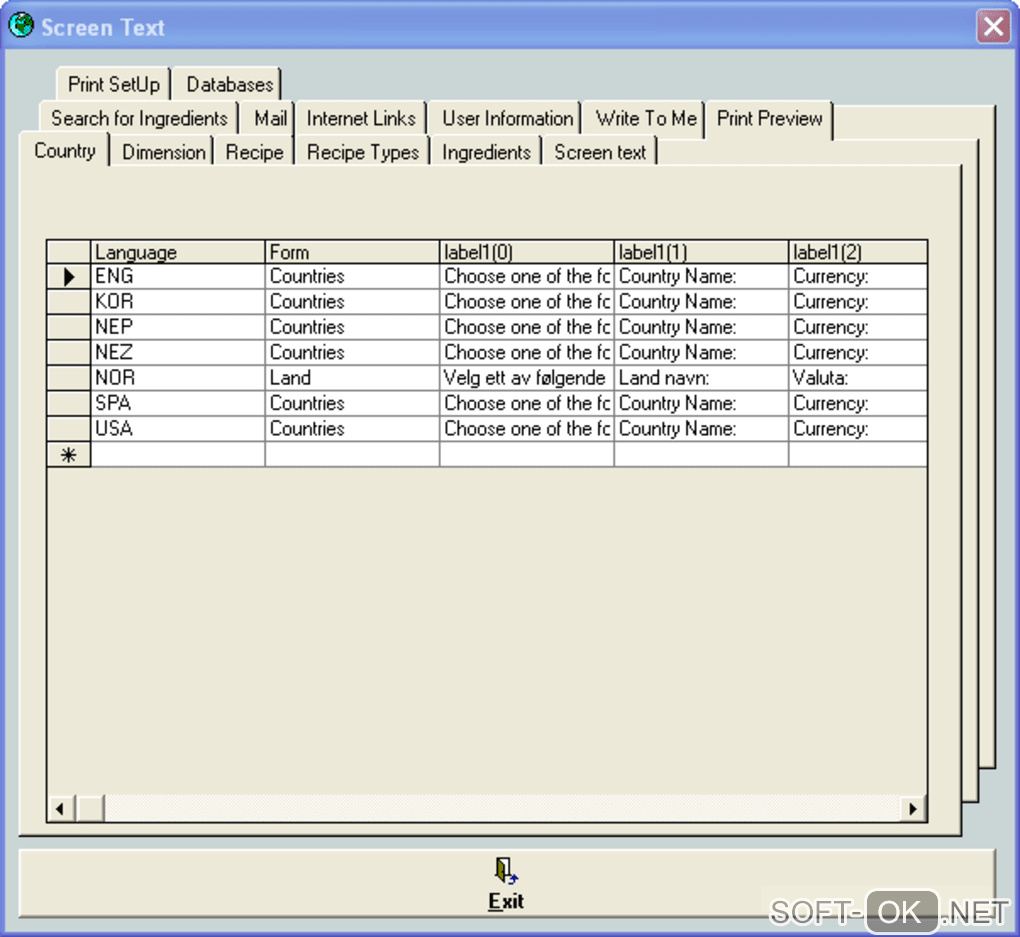Click the Land form cell
The height and width of the screenshot is (937, 1020).
[352, 378]
